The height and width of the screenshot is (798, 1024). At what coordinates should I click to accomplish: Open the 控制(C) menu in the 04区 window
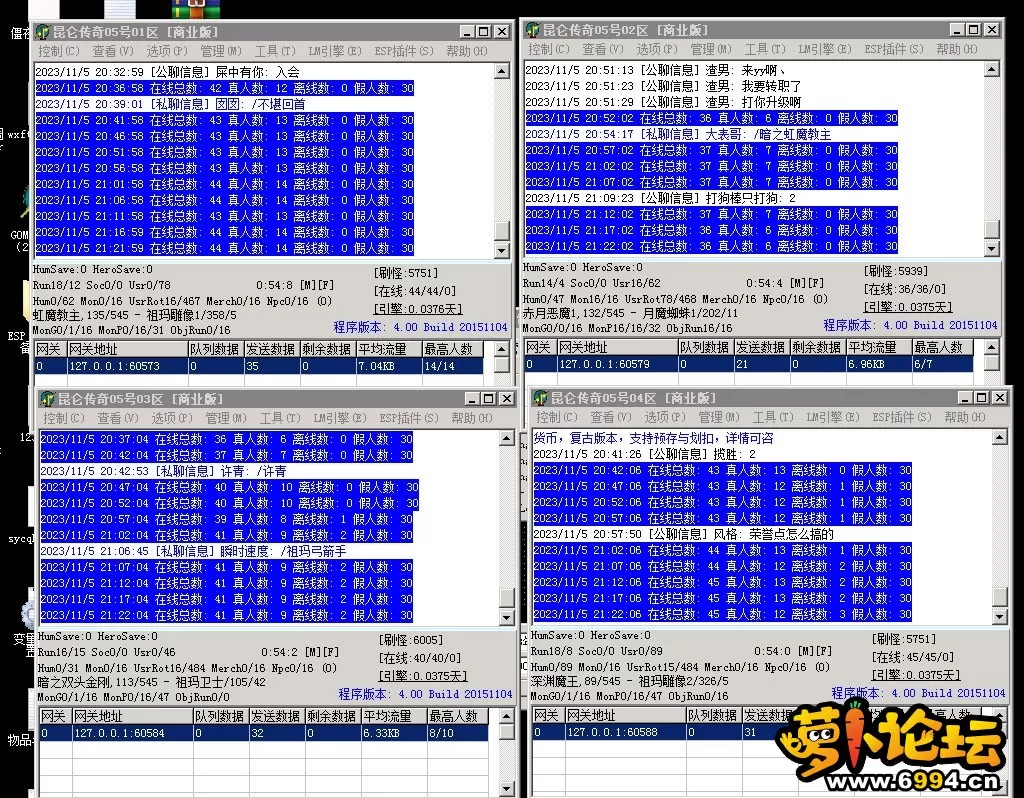click(x=556, y=417)
